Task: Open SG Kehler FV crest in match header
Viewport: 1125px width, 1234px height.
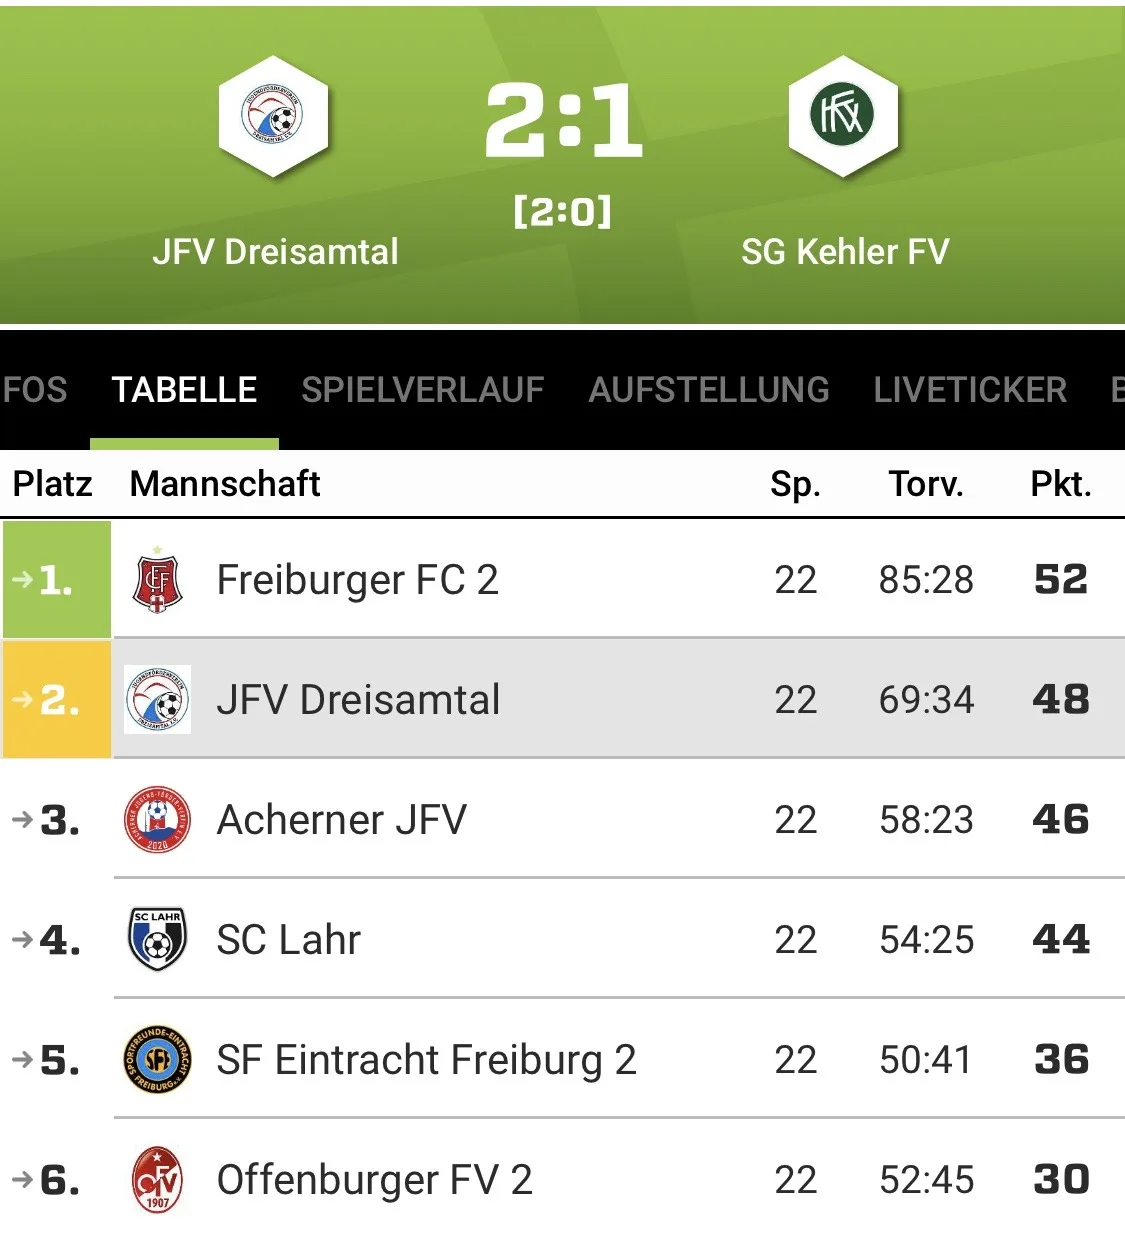Action: pos(843,116)
